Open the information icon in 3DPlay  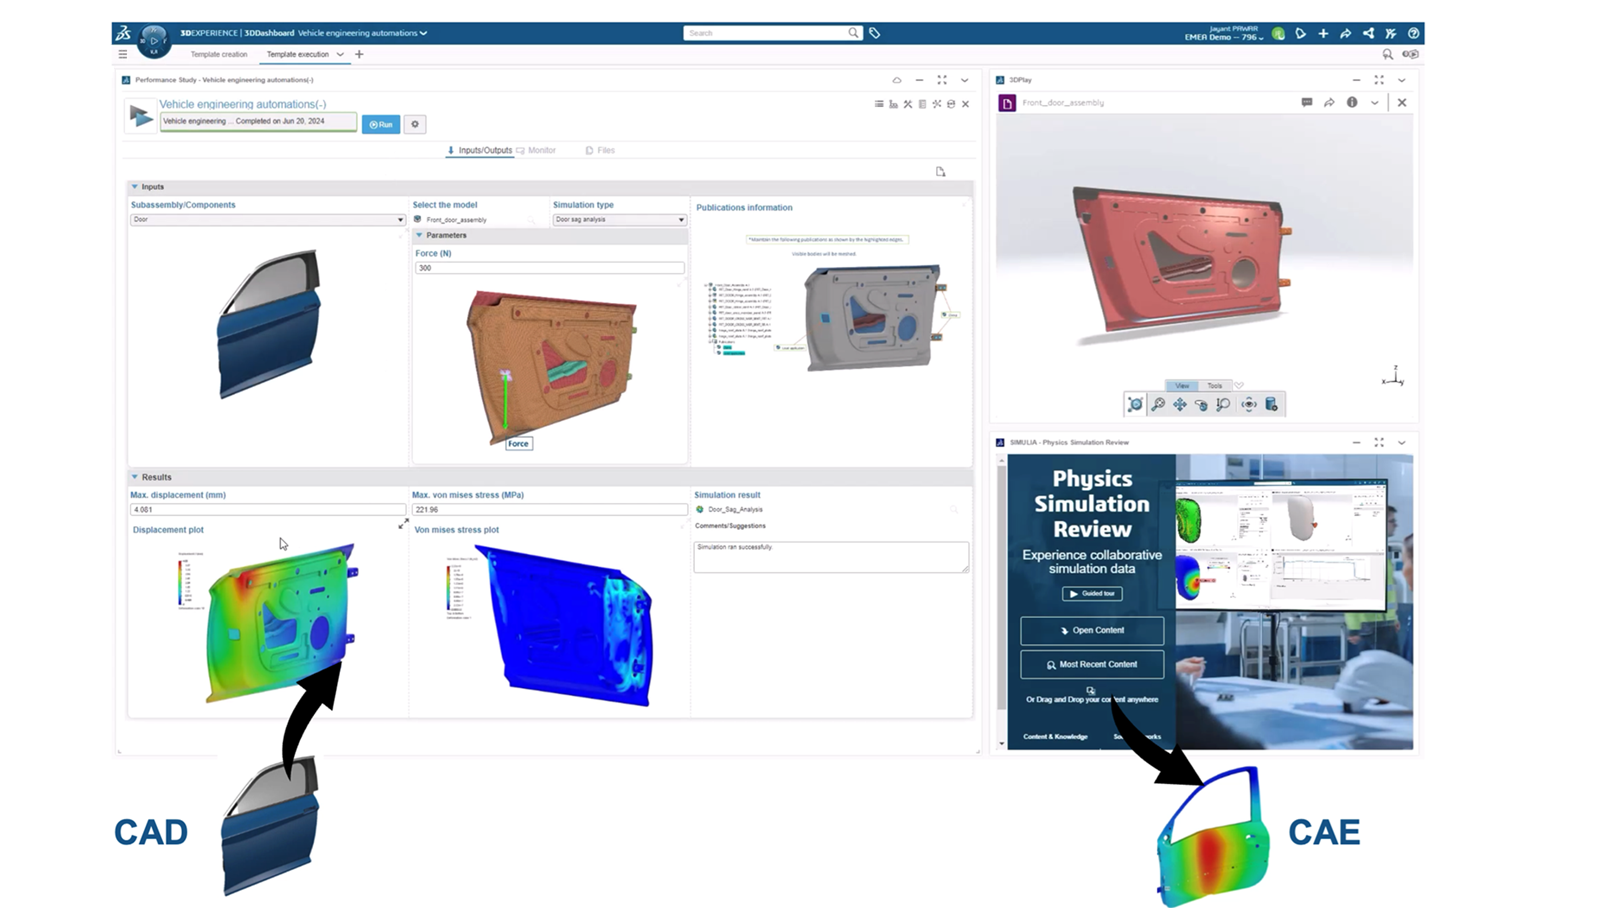(x=1352, y=102)
